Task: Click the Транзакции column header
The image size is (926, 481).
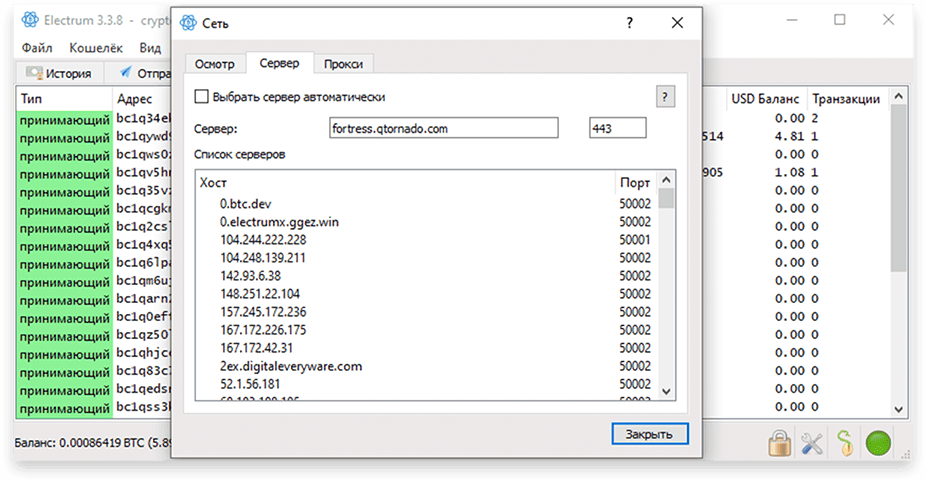Action: coord(846,99)
